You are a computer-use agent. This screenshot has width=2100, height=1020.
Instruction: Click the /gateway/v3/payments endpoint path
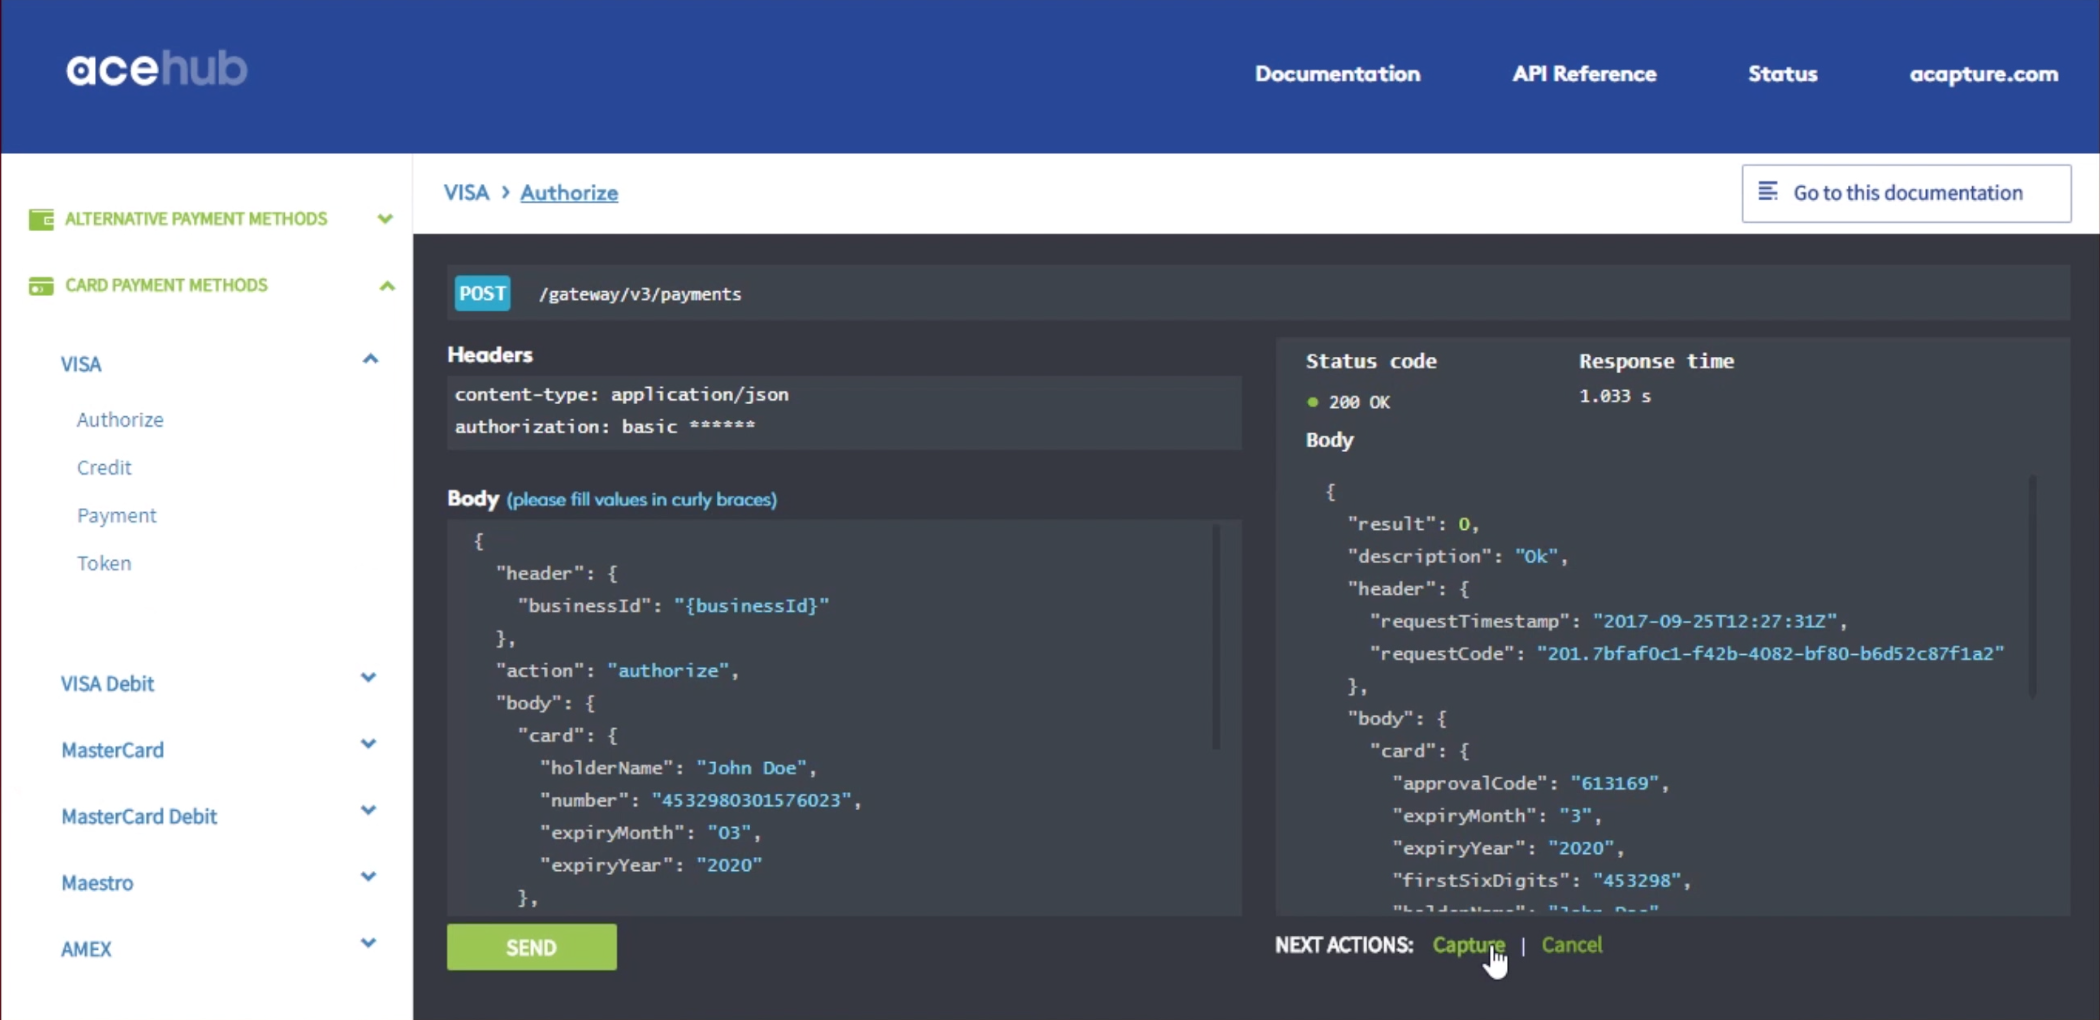point(640,294)
